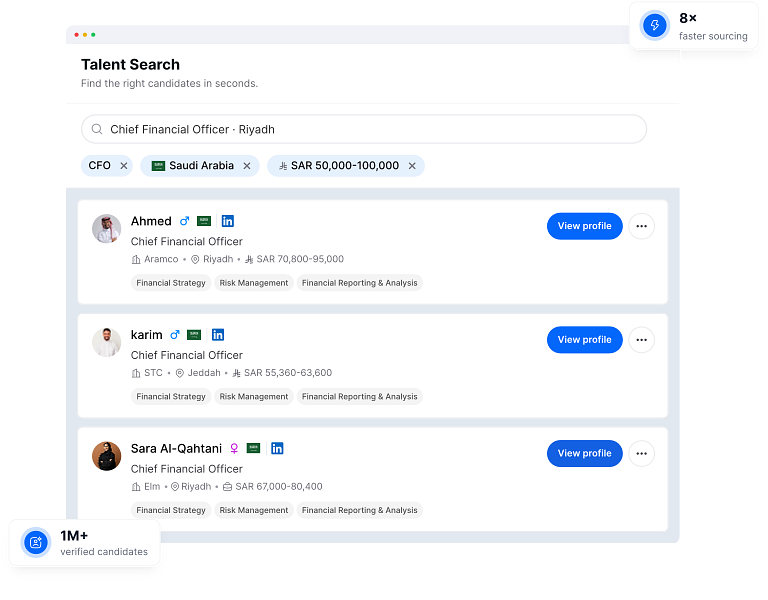Viewport: 768px width, 600px height.
Task: Click the name Sara Al-Qahtani
Action: point(176,448)
